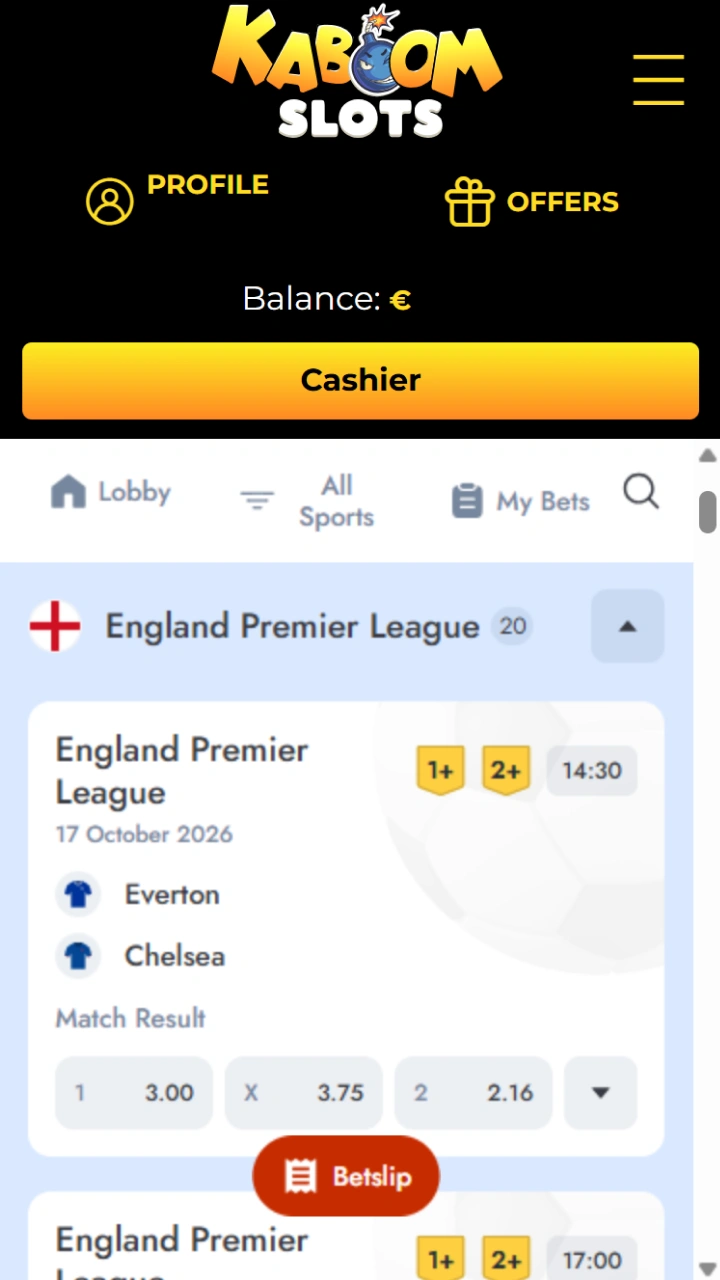
Task: Expand more markets dropdown arrow
Action: (600, 1093)
